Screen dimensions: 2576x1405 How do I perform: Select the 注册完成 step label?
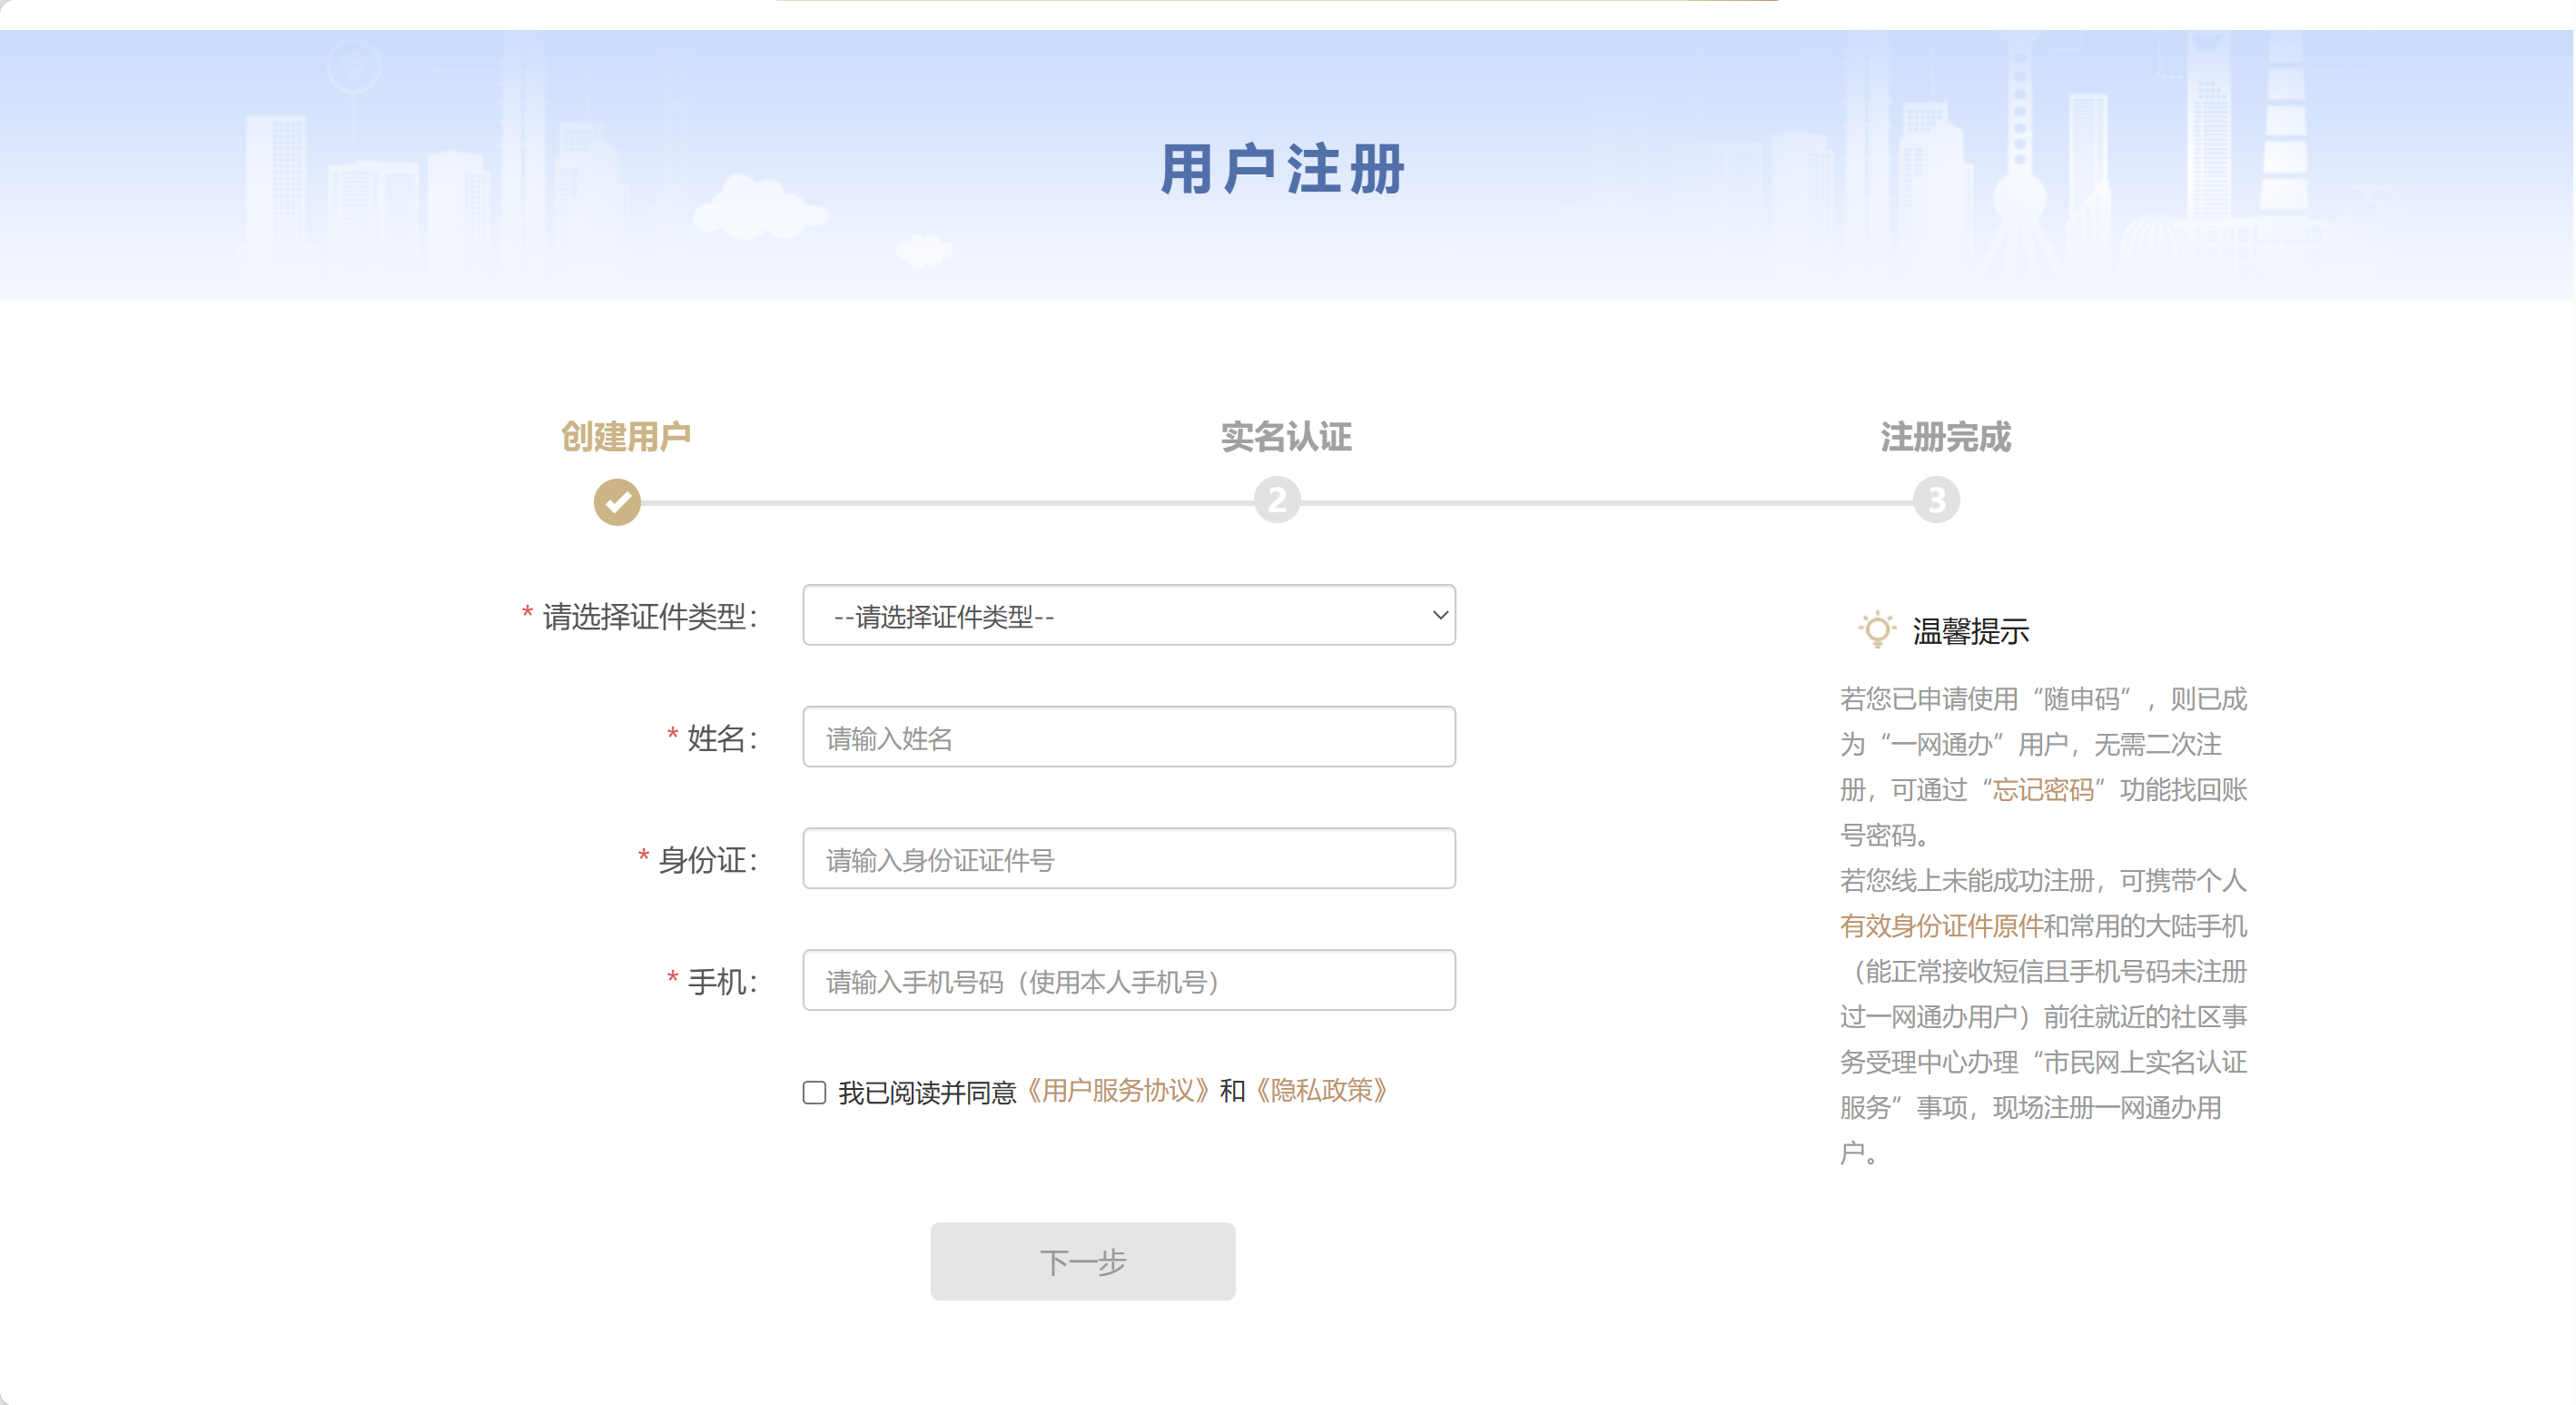click(x=1945, y=437)
